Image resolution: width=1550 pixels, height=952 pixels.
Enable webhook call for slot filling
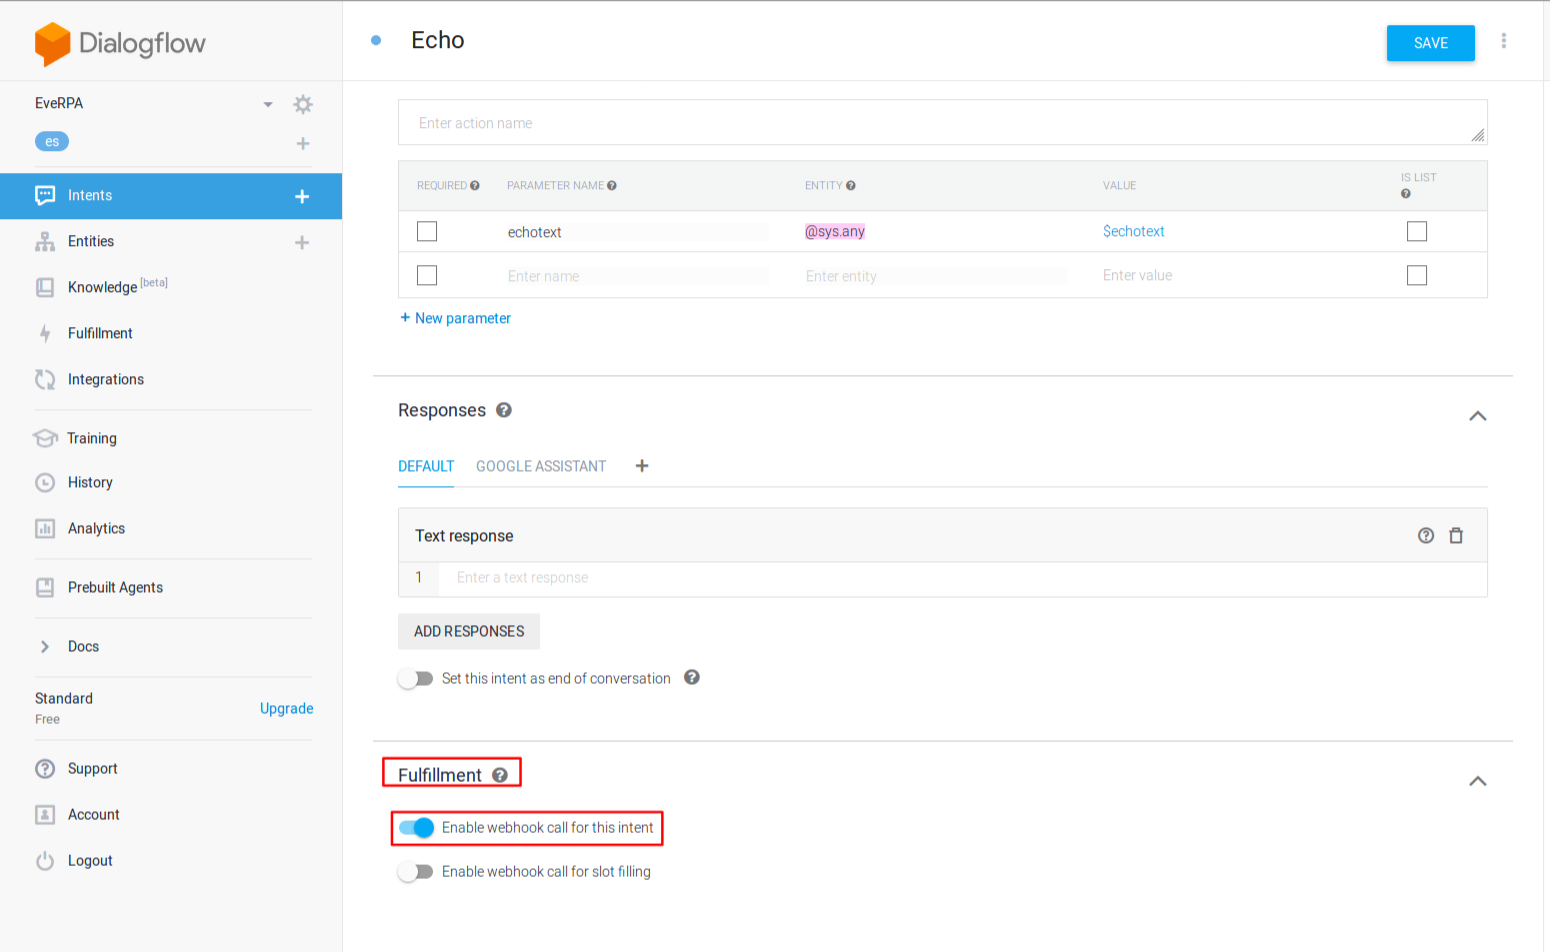pos(416,872)
